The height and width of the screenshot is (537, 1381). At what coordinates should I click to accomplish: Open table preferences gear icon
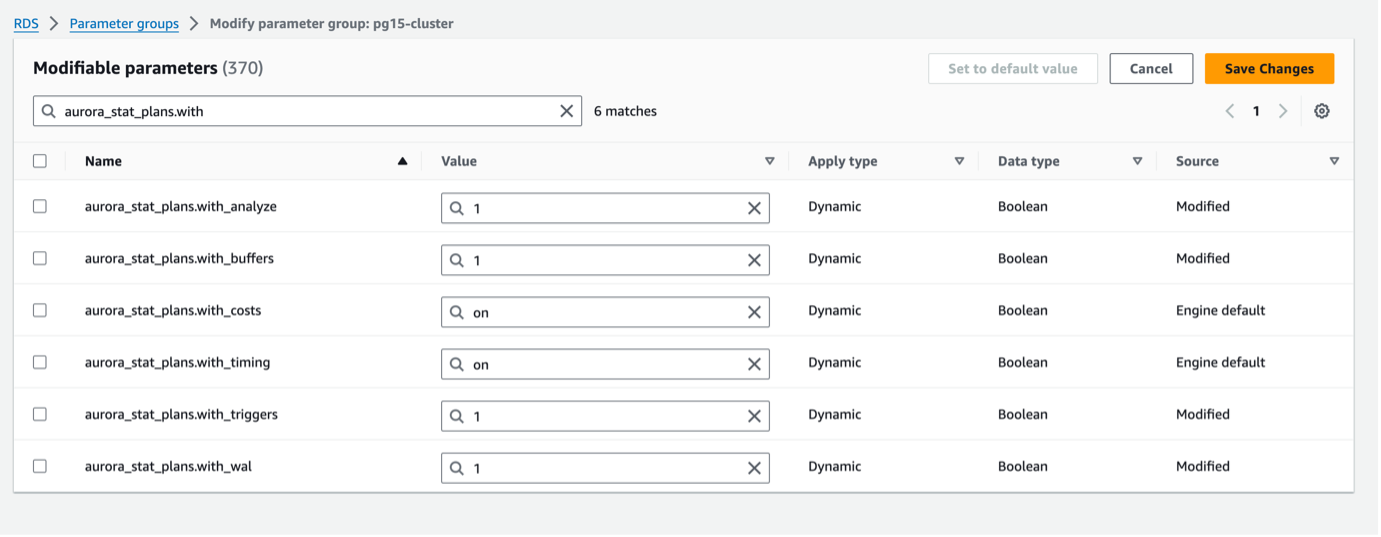point(1321,111)
